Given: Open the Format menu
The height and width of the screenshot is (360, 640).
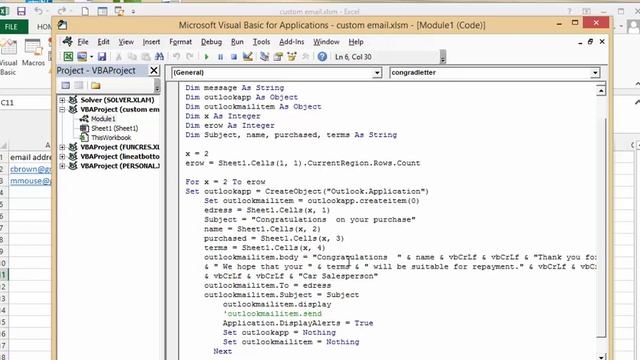Looking at the screenshot, I should point(180,42).
